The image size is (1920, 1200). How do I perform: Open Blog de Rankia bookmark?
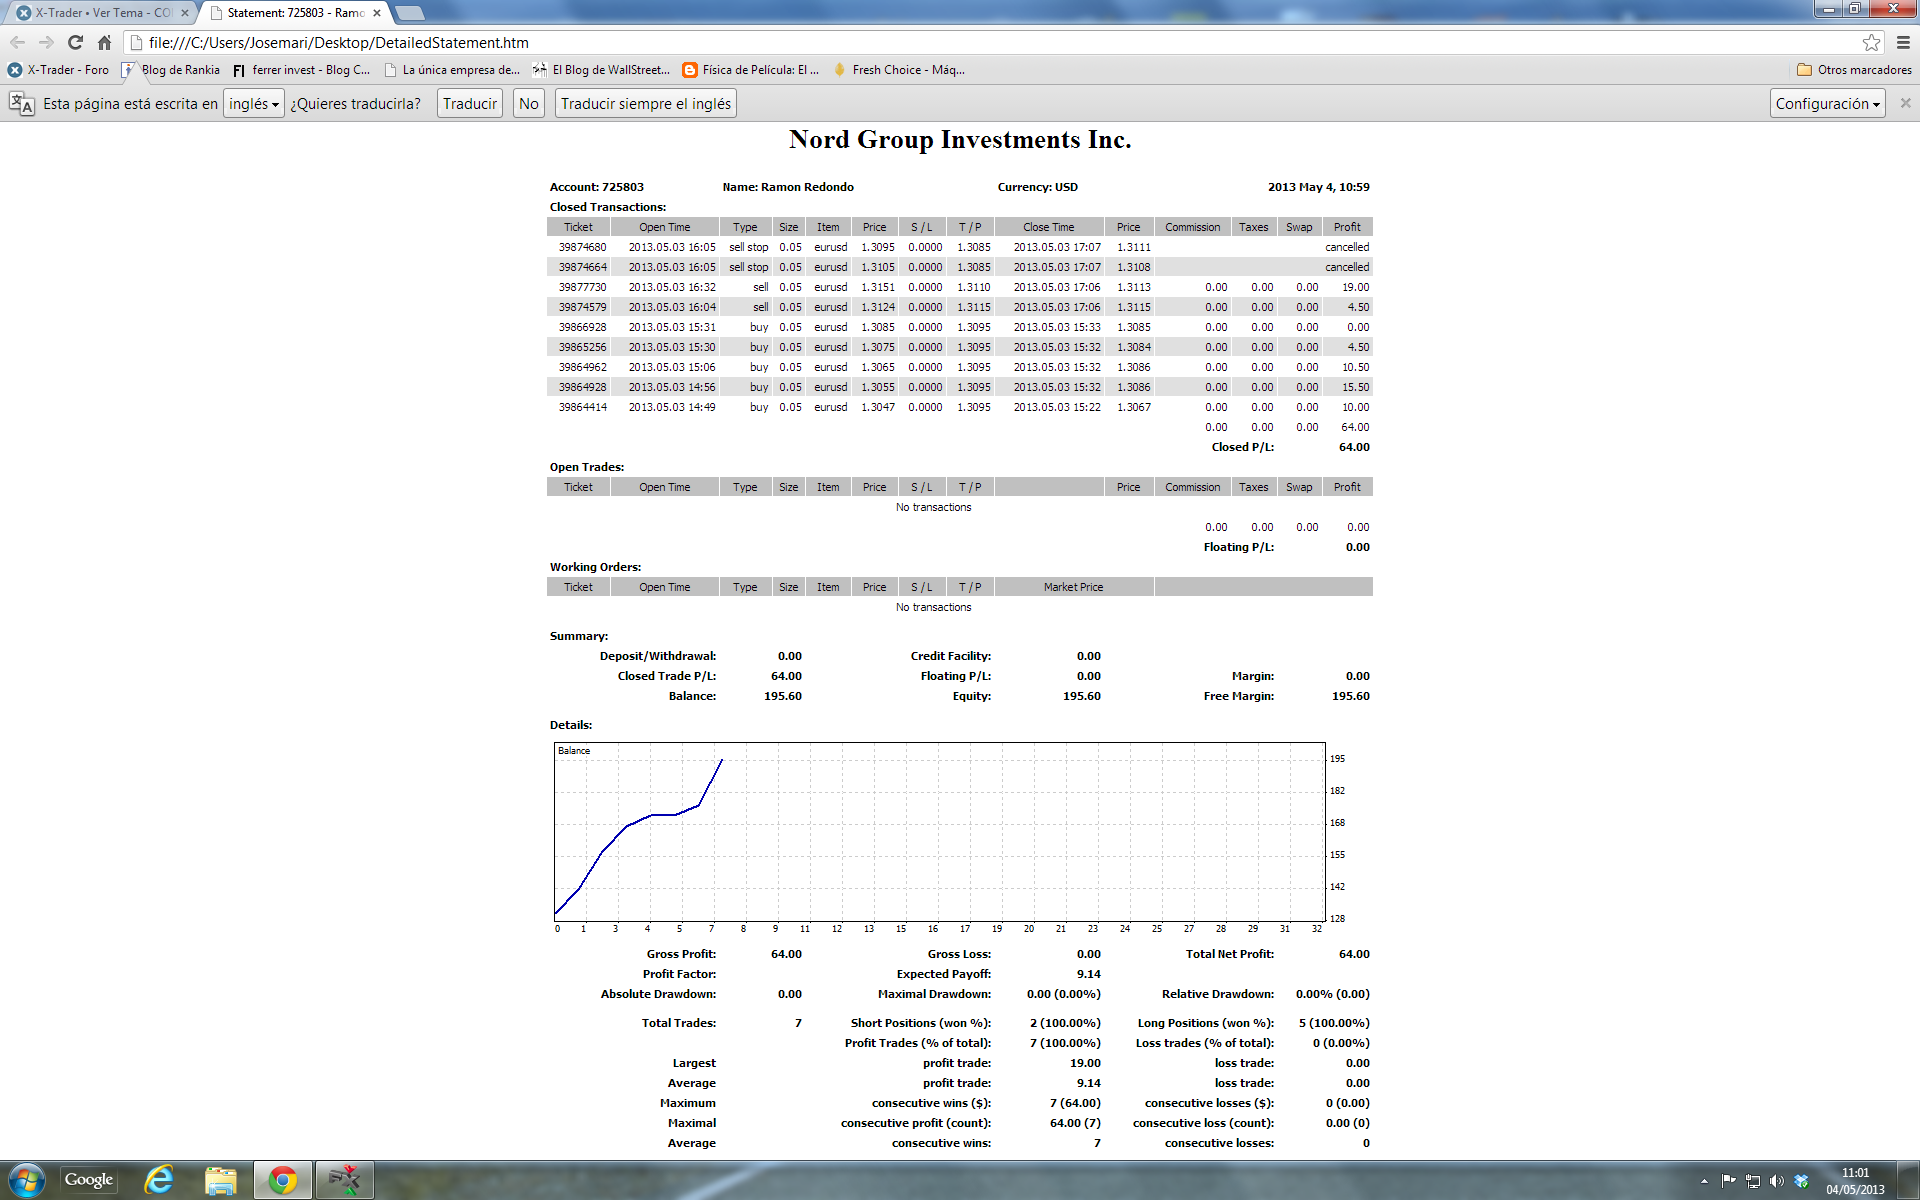click(171, 70)
